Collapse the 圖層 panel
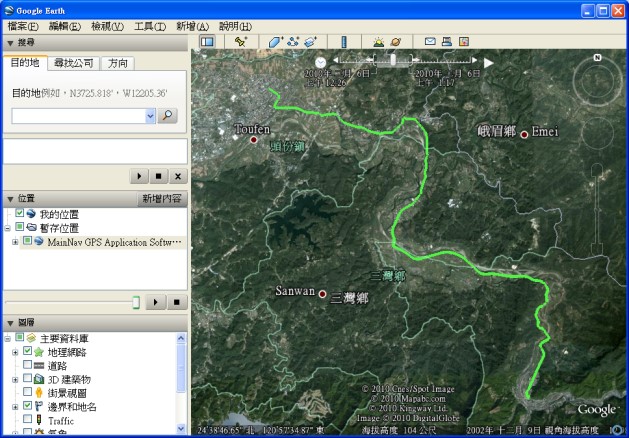 [x=10, y=323]
